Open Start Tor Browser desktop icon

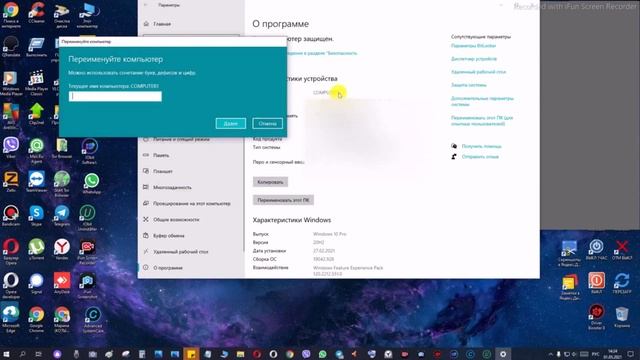pyautogui.click(x=62, y=183)
